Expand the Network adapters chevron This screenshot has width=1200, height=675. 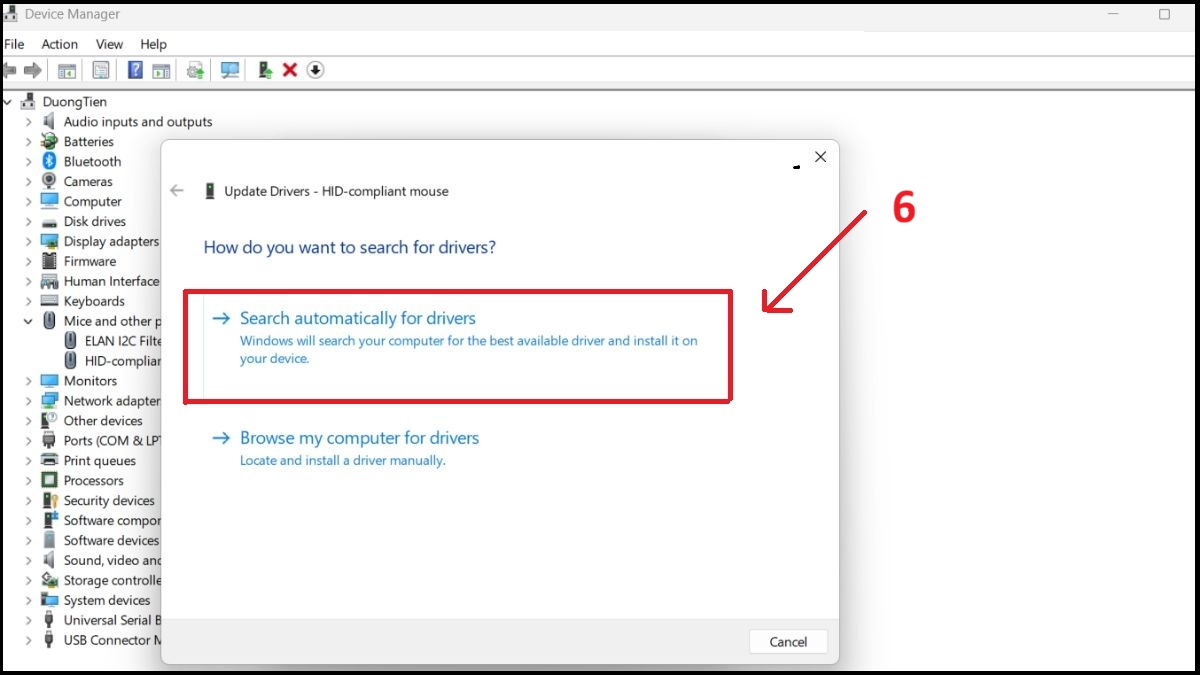28,401
